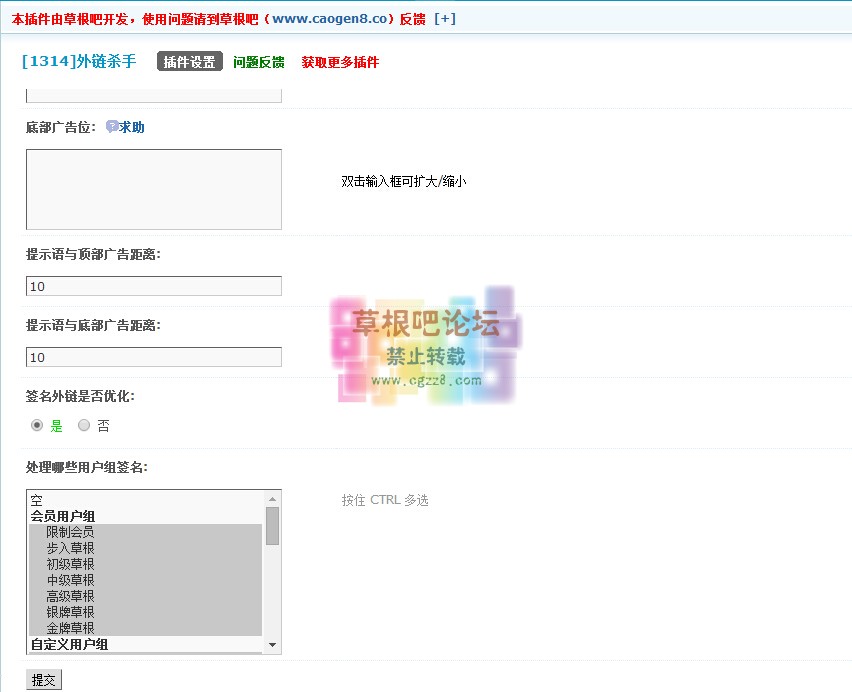This screenshot has height=692, width=852.
Task: Select 限制会员 in the user group list
Action: 70,532
